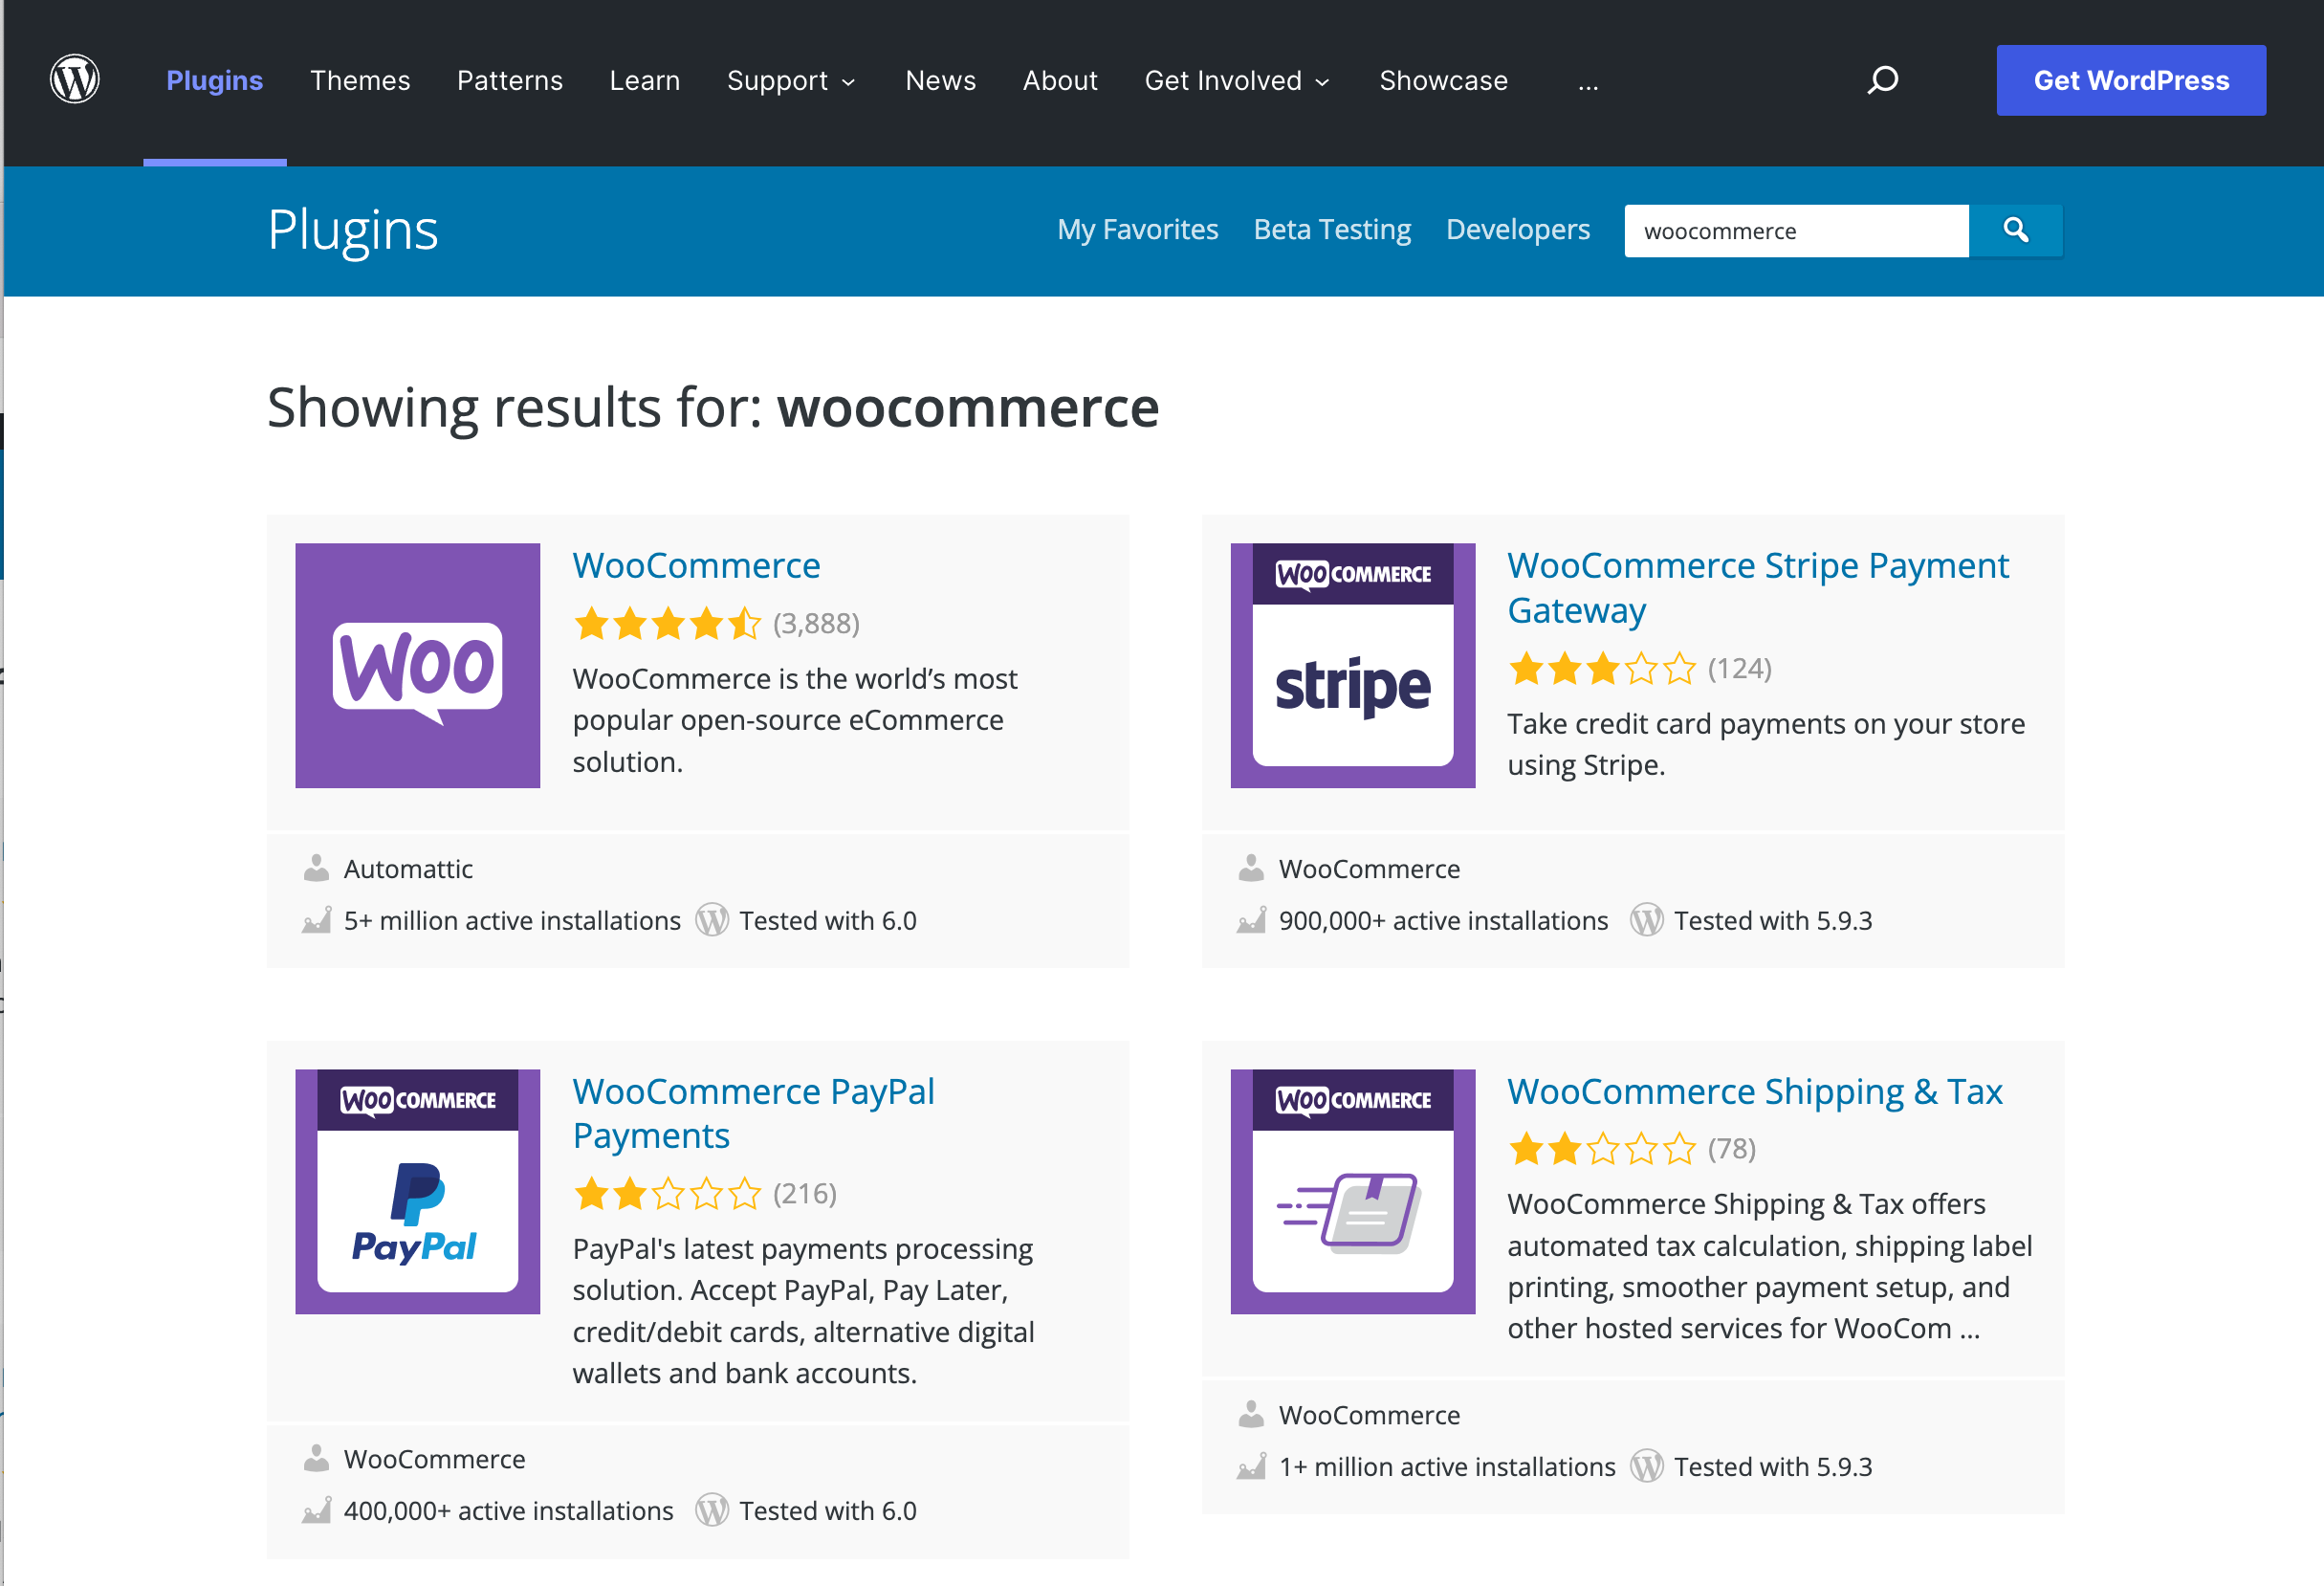Open the News menu item

pyautogui.click(x=940, y=80)
